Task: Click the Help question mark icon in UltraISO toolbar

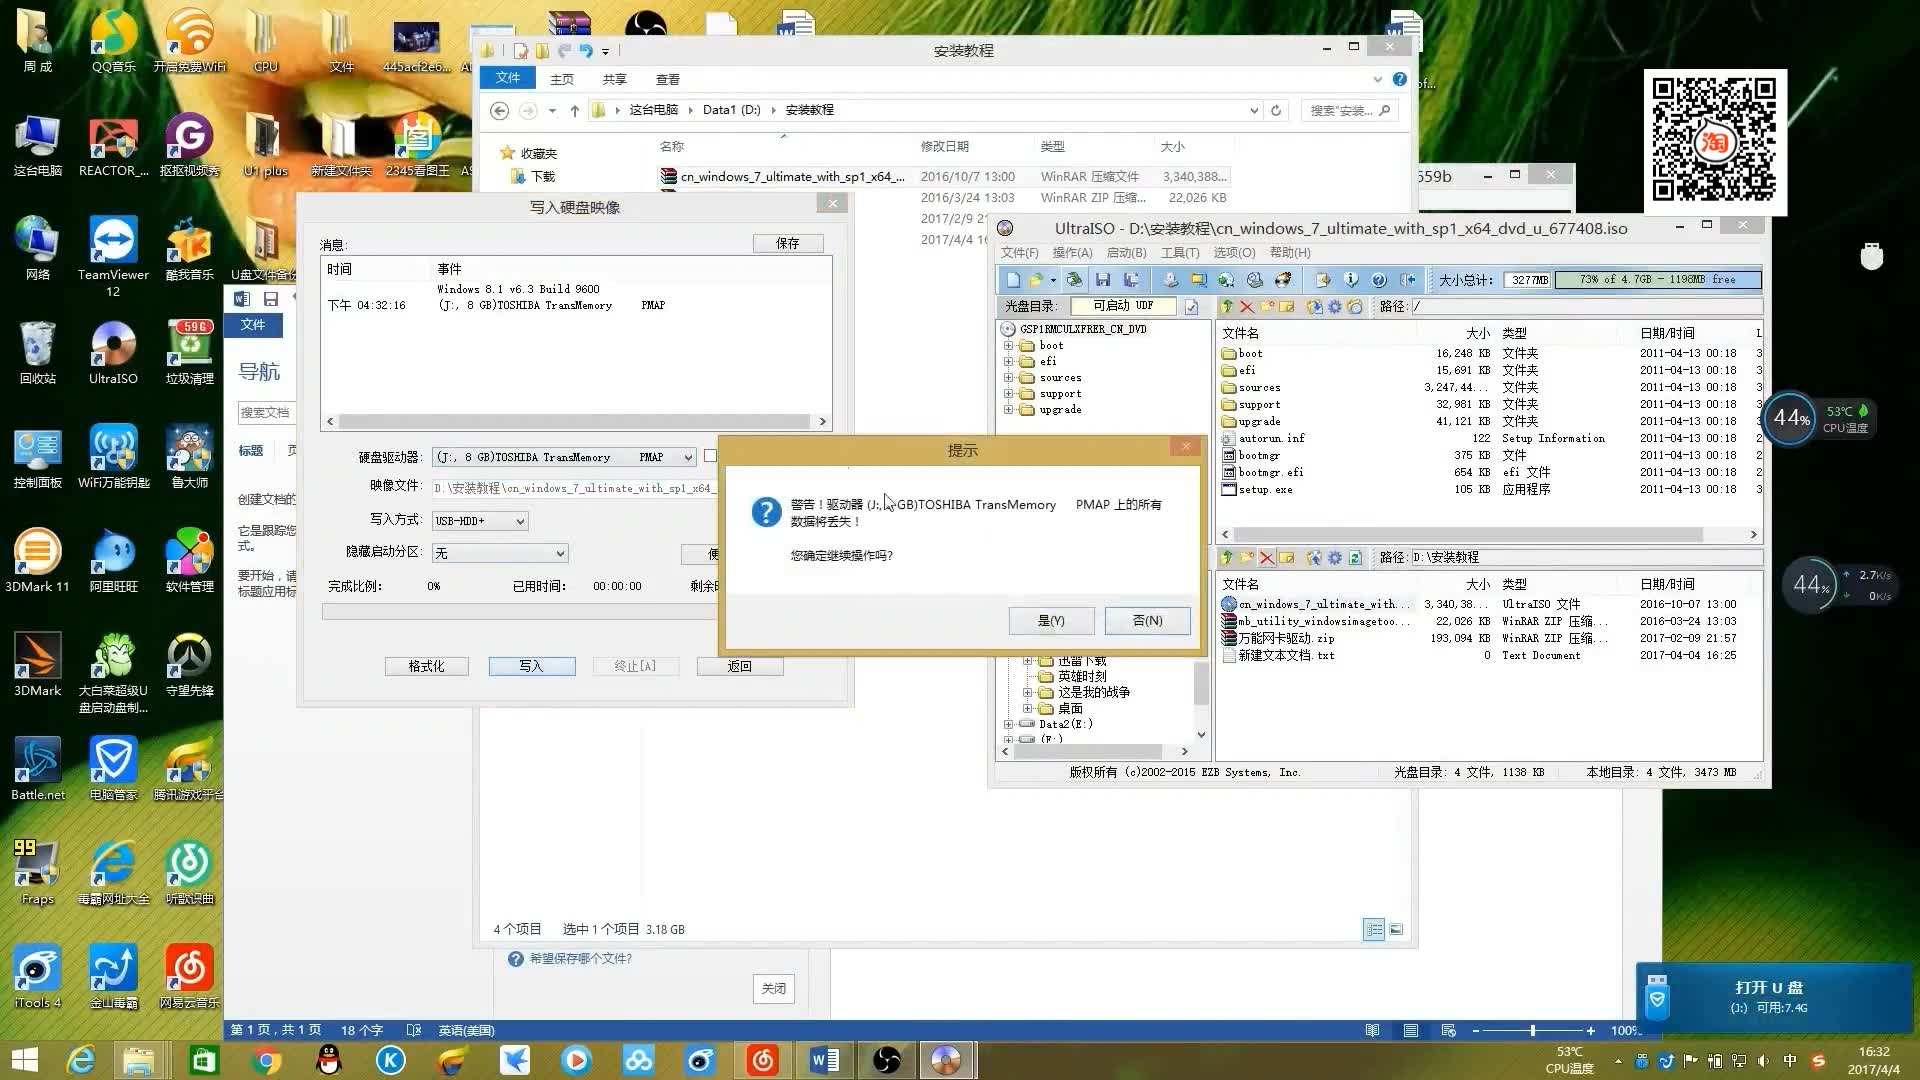Action: [1379, 280]
